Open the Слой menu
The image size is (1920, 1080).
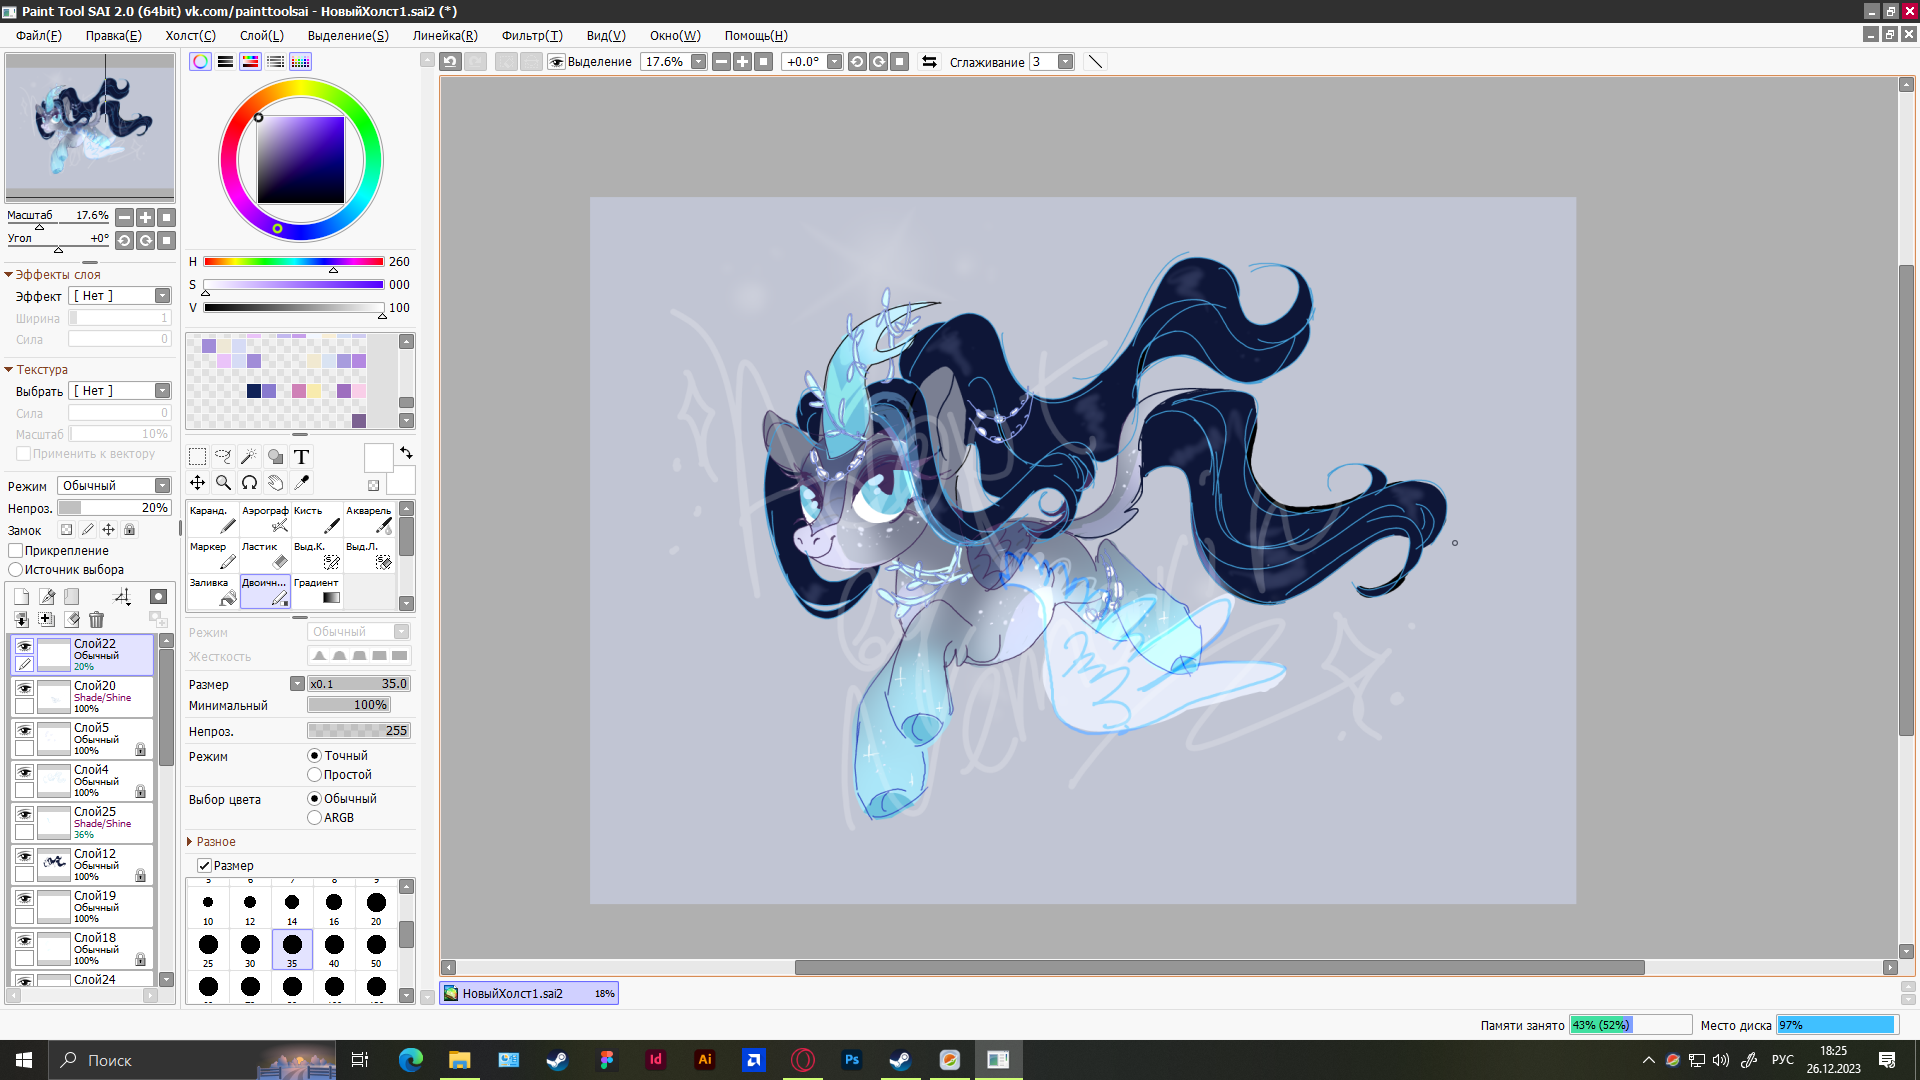coord(261,35)
